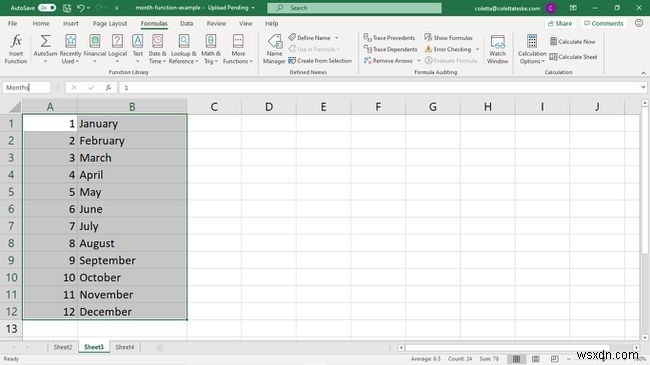Viewport: 650px width, 365px height.
Task: Click the formula bar input
Action: coord(379,88)
